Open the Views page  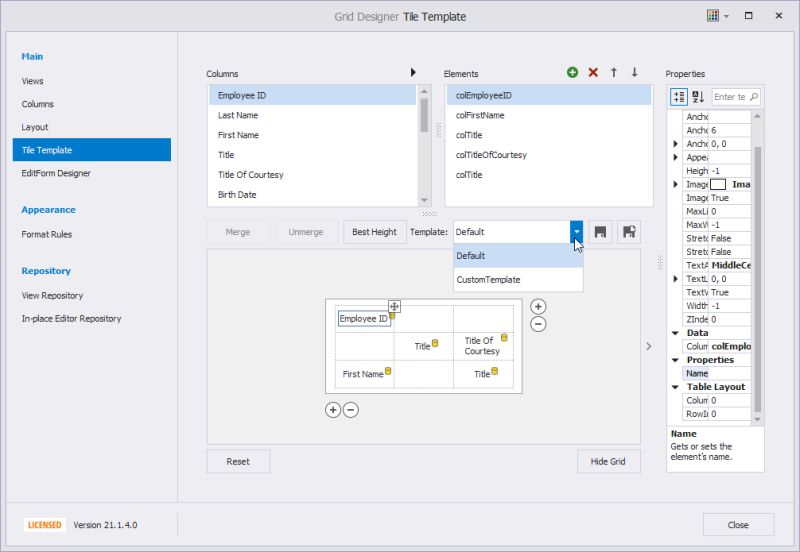(33, 81)
